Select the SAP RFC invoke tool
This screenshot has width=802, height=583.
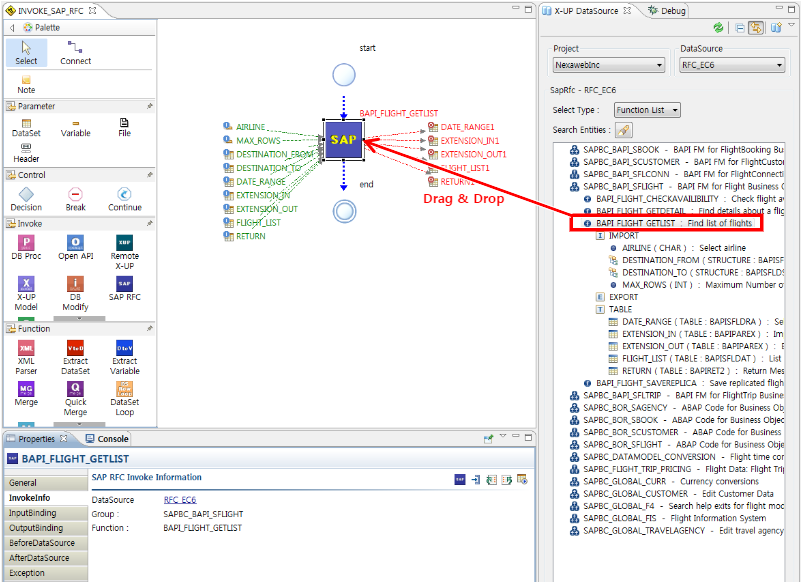[x=124, y=289]
